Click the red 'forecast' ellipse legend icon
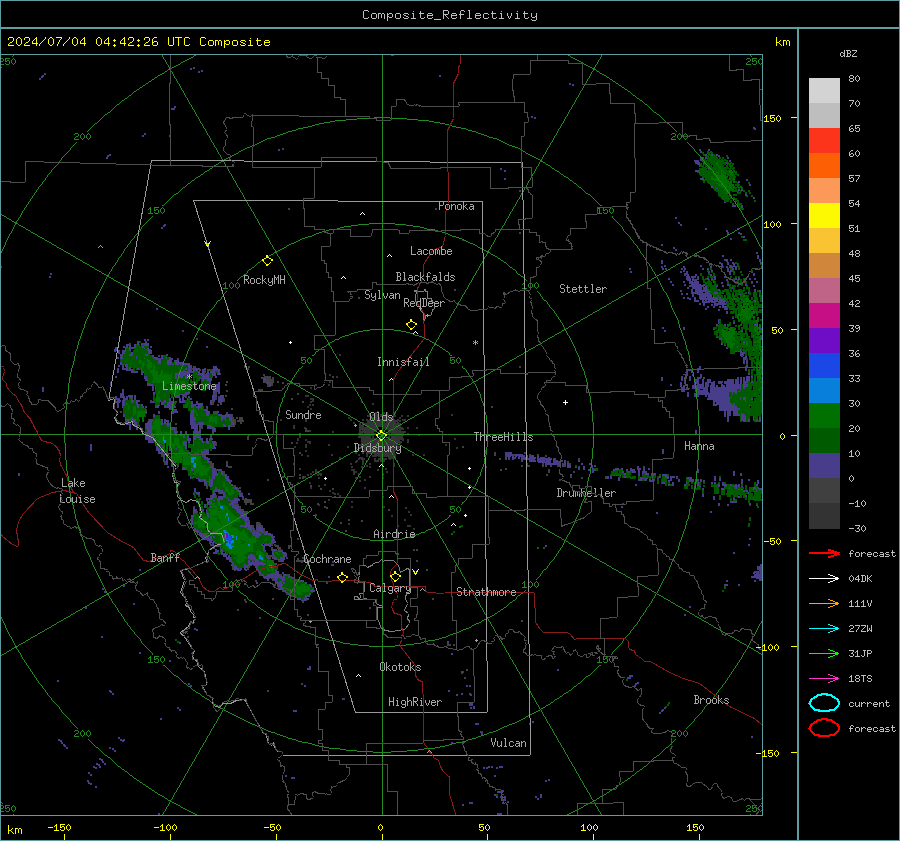900x841 pixels. click(824, 728)
